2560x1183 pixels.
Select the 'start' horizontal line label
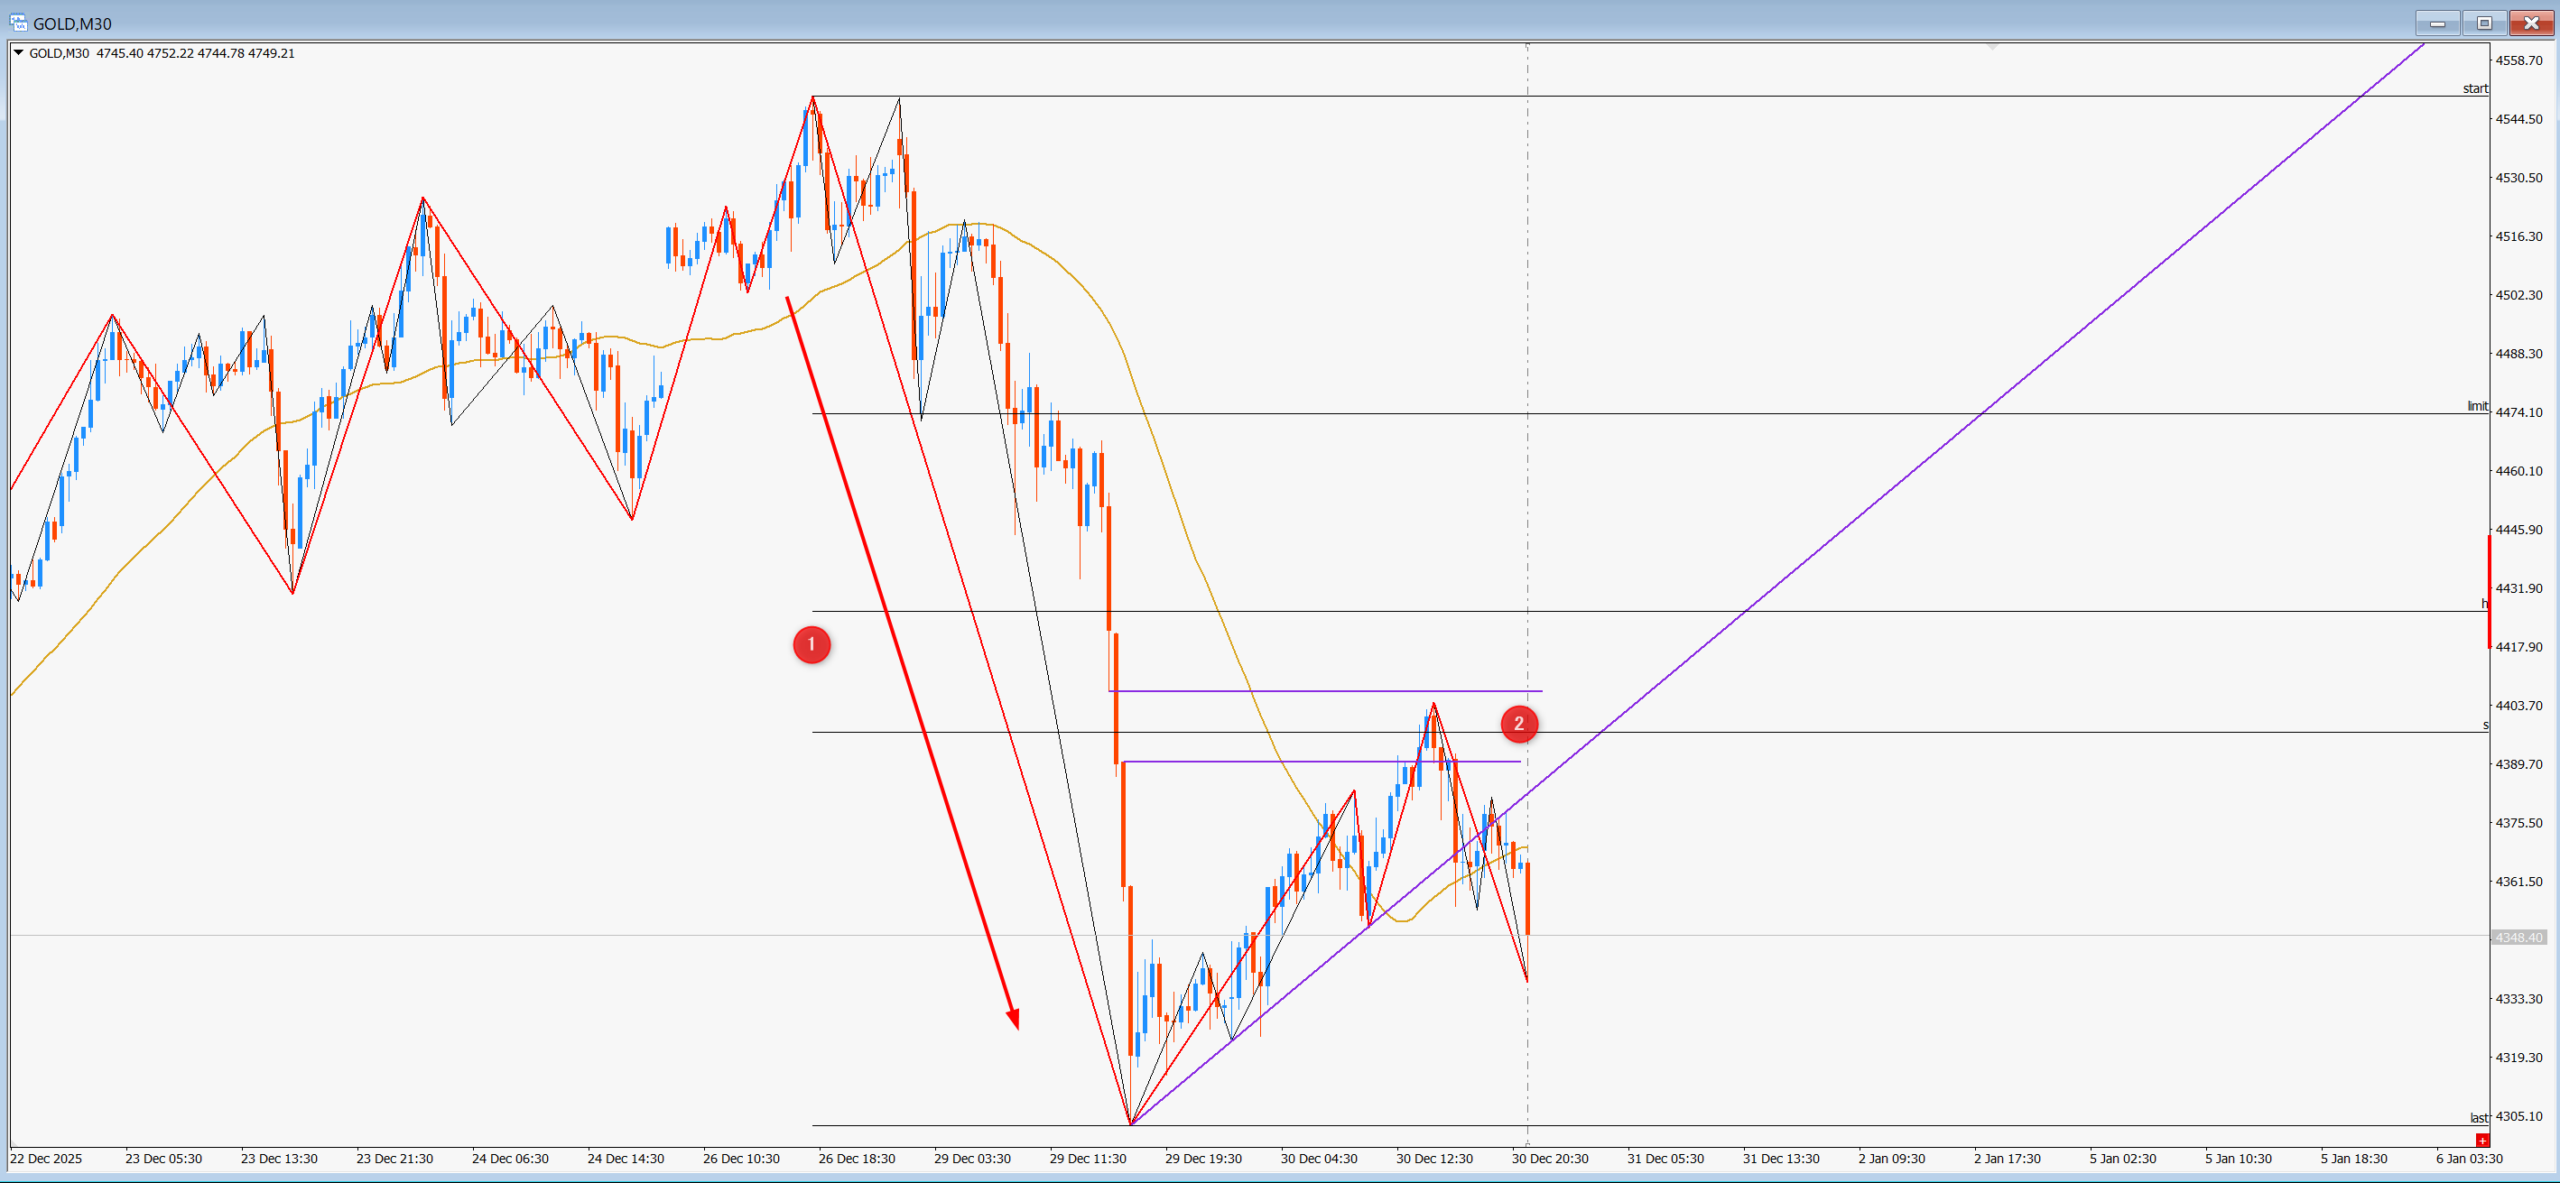(x=2475, y=88)
